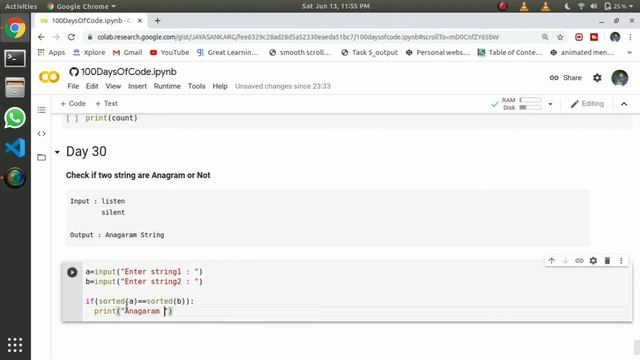Open RAM and Disk runtime dropdown
Viewport: 640px width, 360px height.
[550, 104]
